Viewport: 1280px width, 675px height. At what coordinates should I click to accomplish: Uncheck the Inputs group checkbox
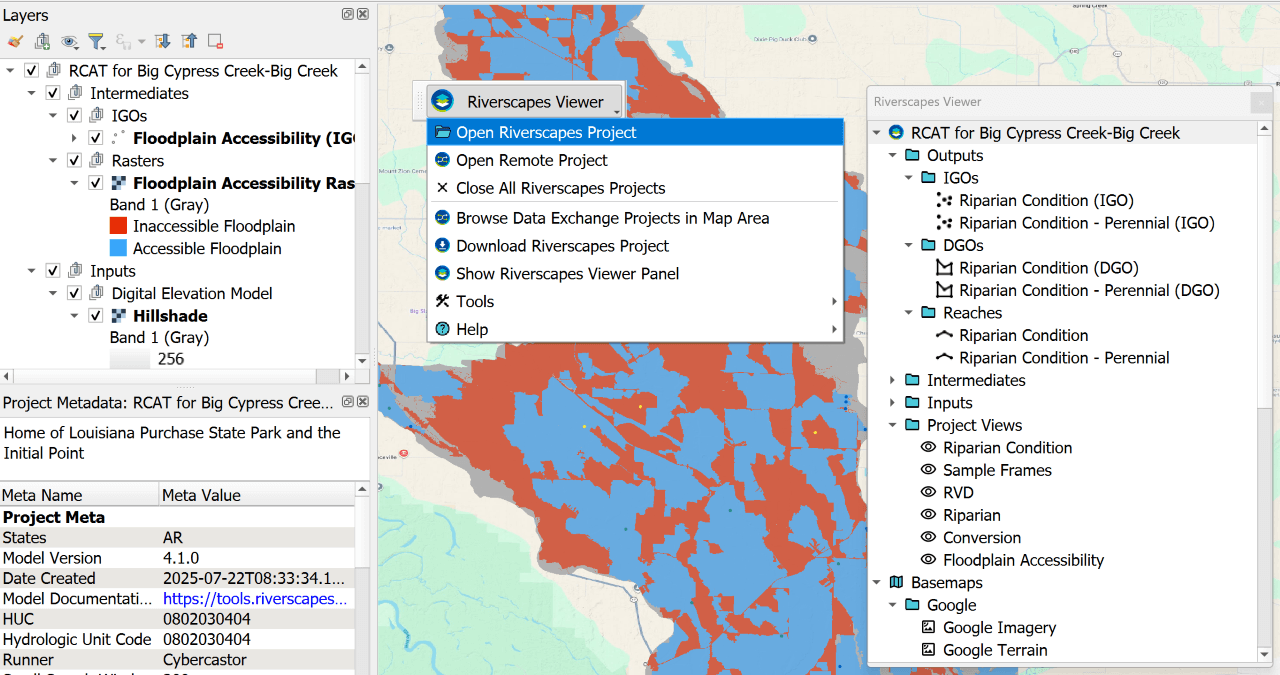coord(53,271)
